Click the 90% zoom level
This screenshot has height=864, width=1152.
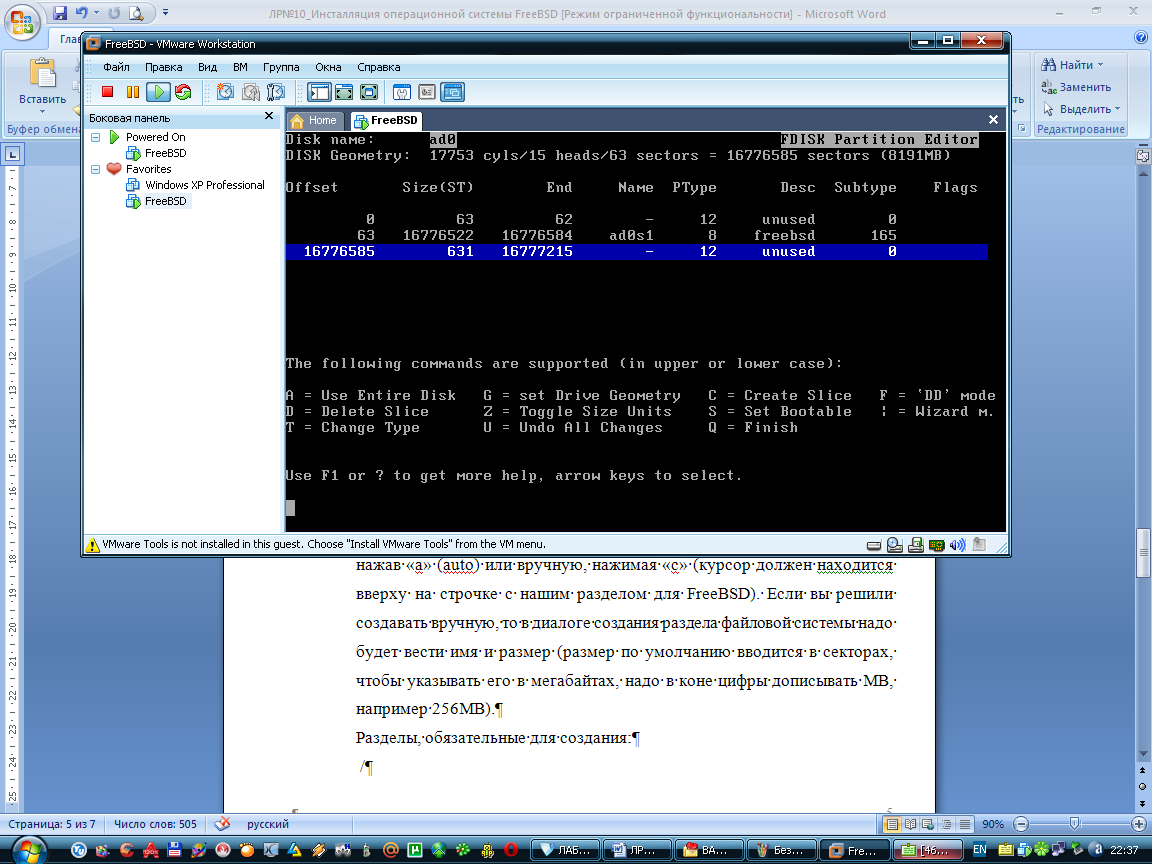coord(993,824)
